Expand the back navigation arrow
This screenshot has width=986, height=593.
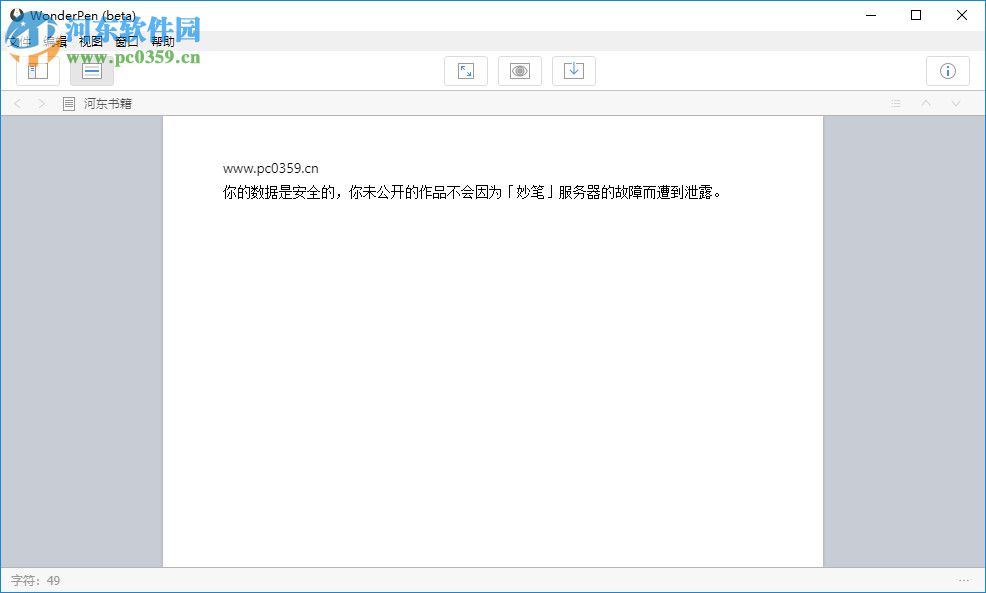click(x=17, y=103)
